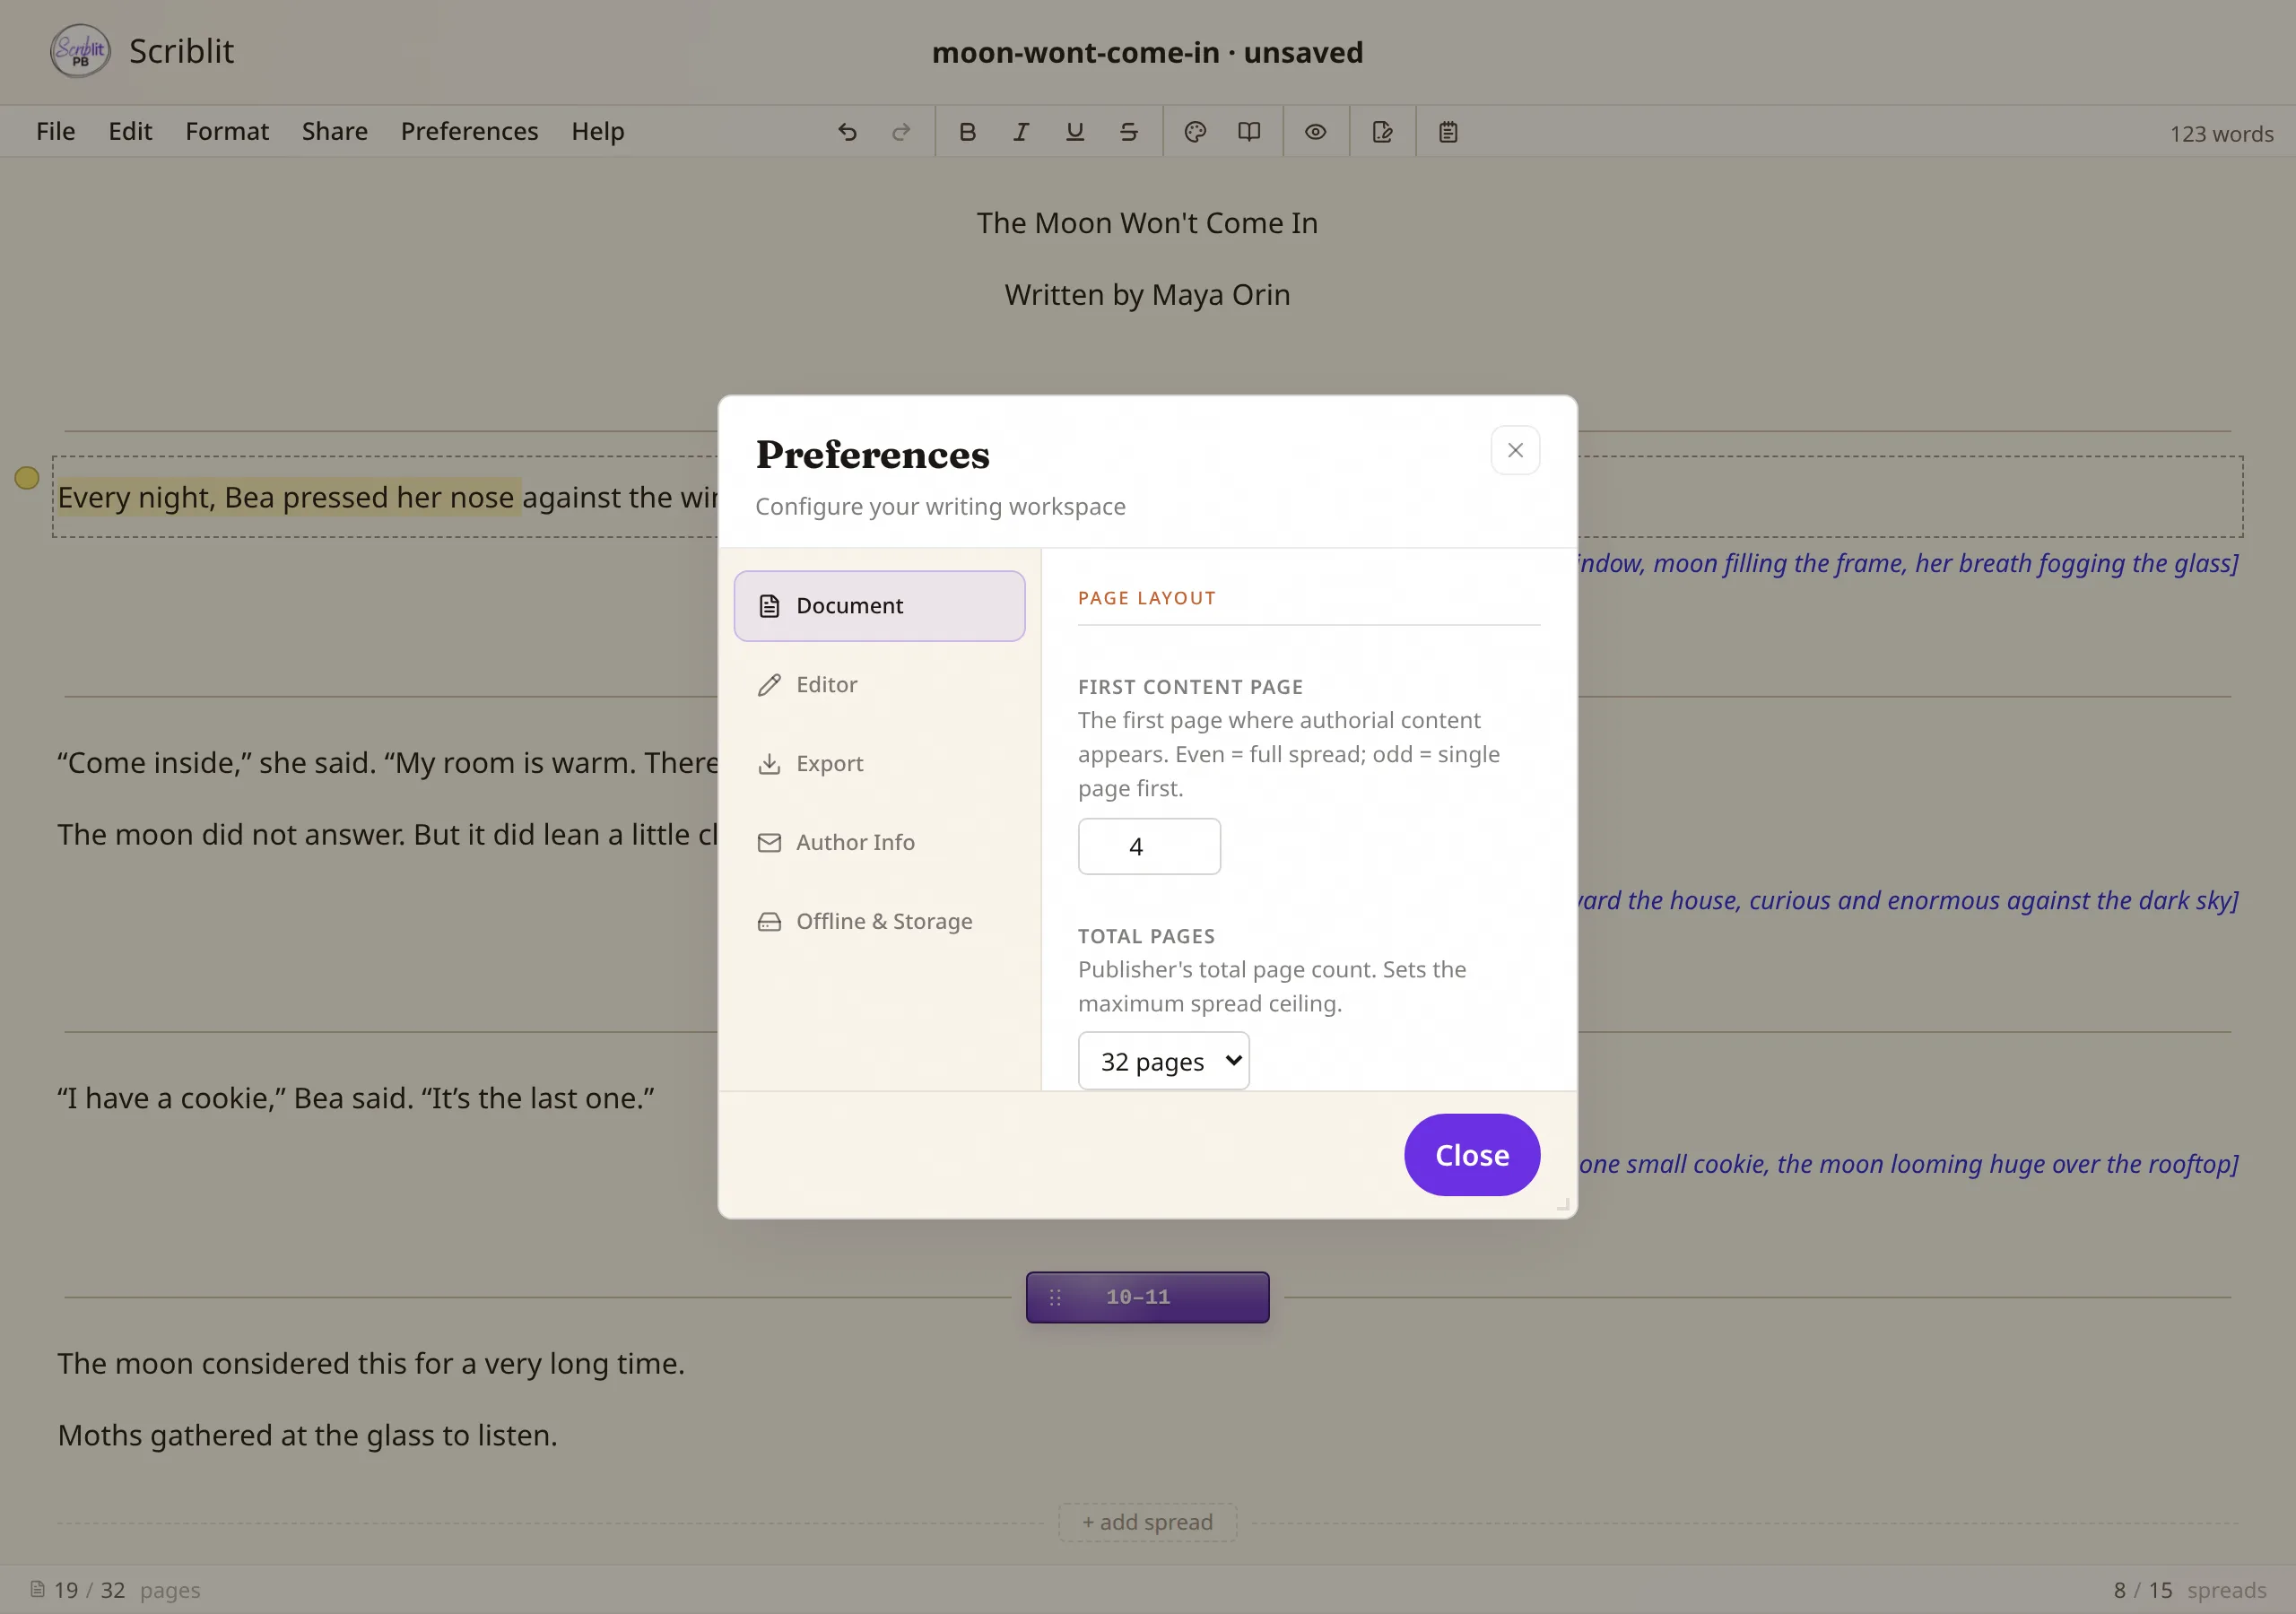2296x1614 pixels.
Task: Open the theme palette icon
Action: point(1195,132)
